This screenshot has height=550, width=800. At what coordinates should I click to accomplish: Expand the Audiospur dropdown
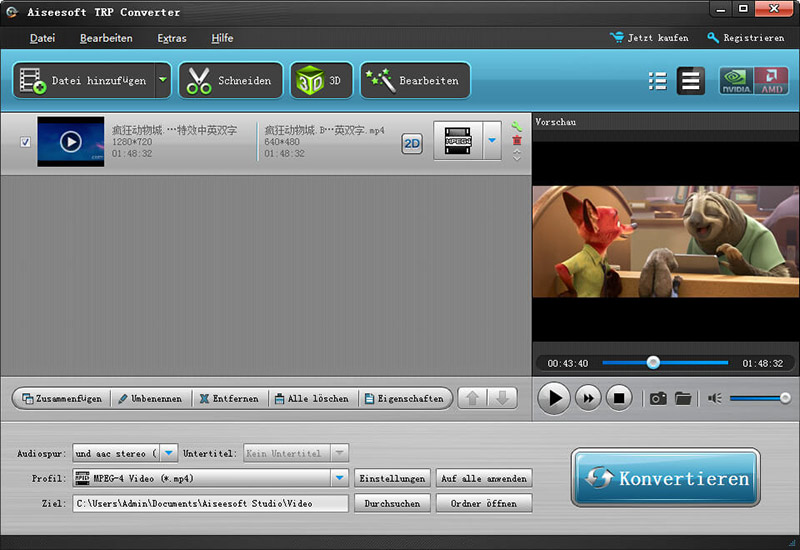click(x=169, y=453)
